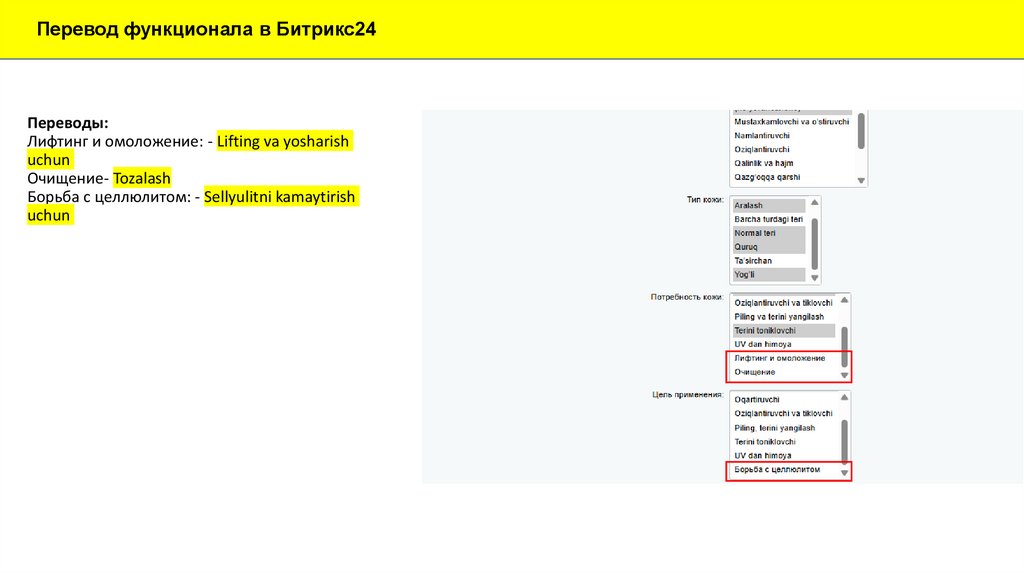Viewport: 1024px width, 574px height.
Task: Deselect the Aralash skin type
Action: click(769, 205)
